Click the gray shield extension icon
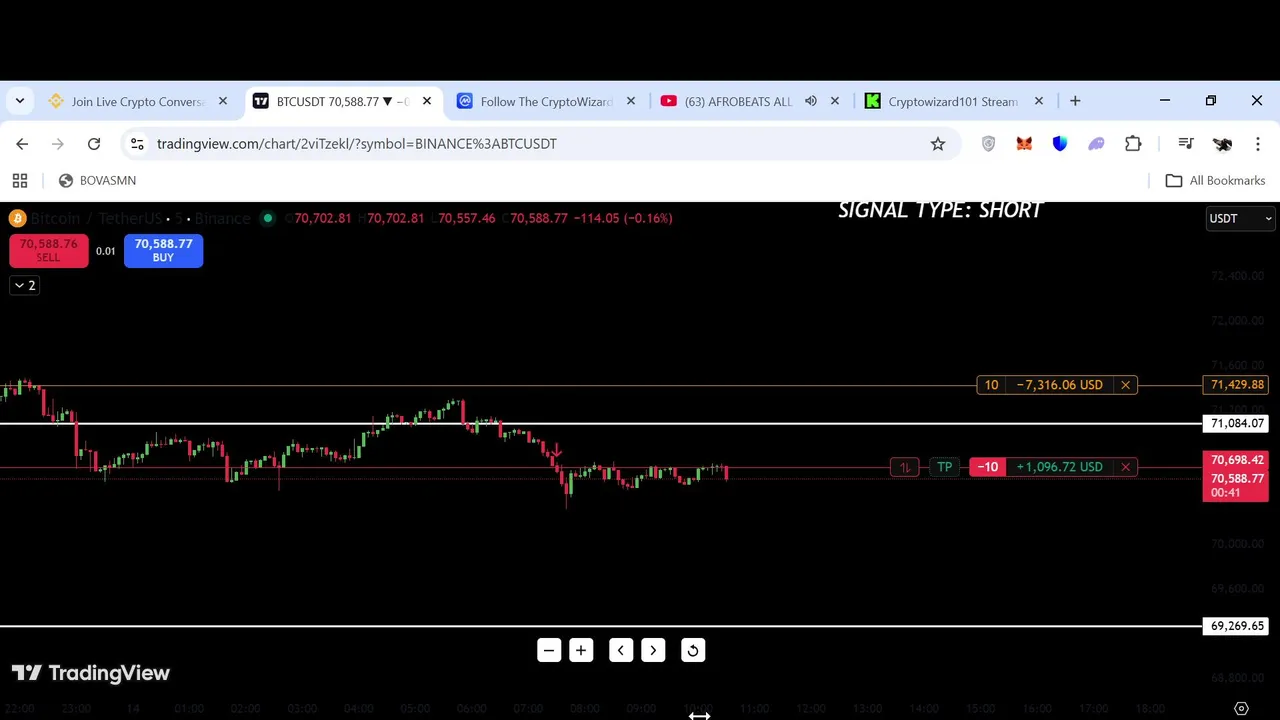The width and height of the screenshot is (1280, 720). (x=989, y=144)
